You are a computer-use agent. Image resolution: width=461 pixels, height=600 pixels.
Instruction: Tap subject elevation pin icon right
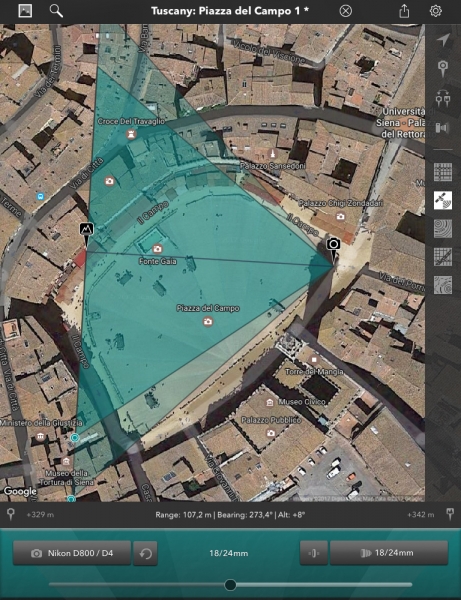coord(450,514)
